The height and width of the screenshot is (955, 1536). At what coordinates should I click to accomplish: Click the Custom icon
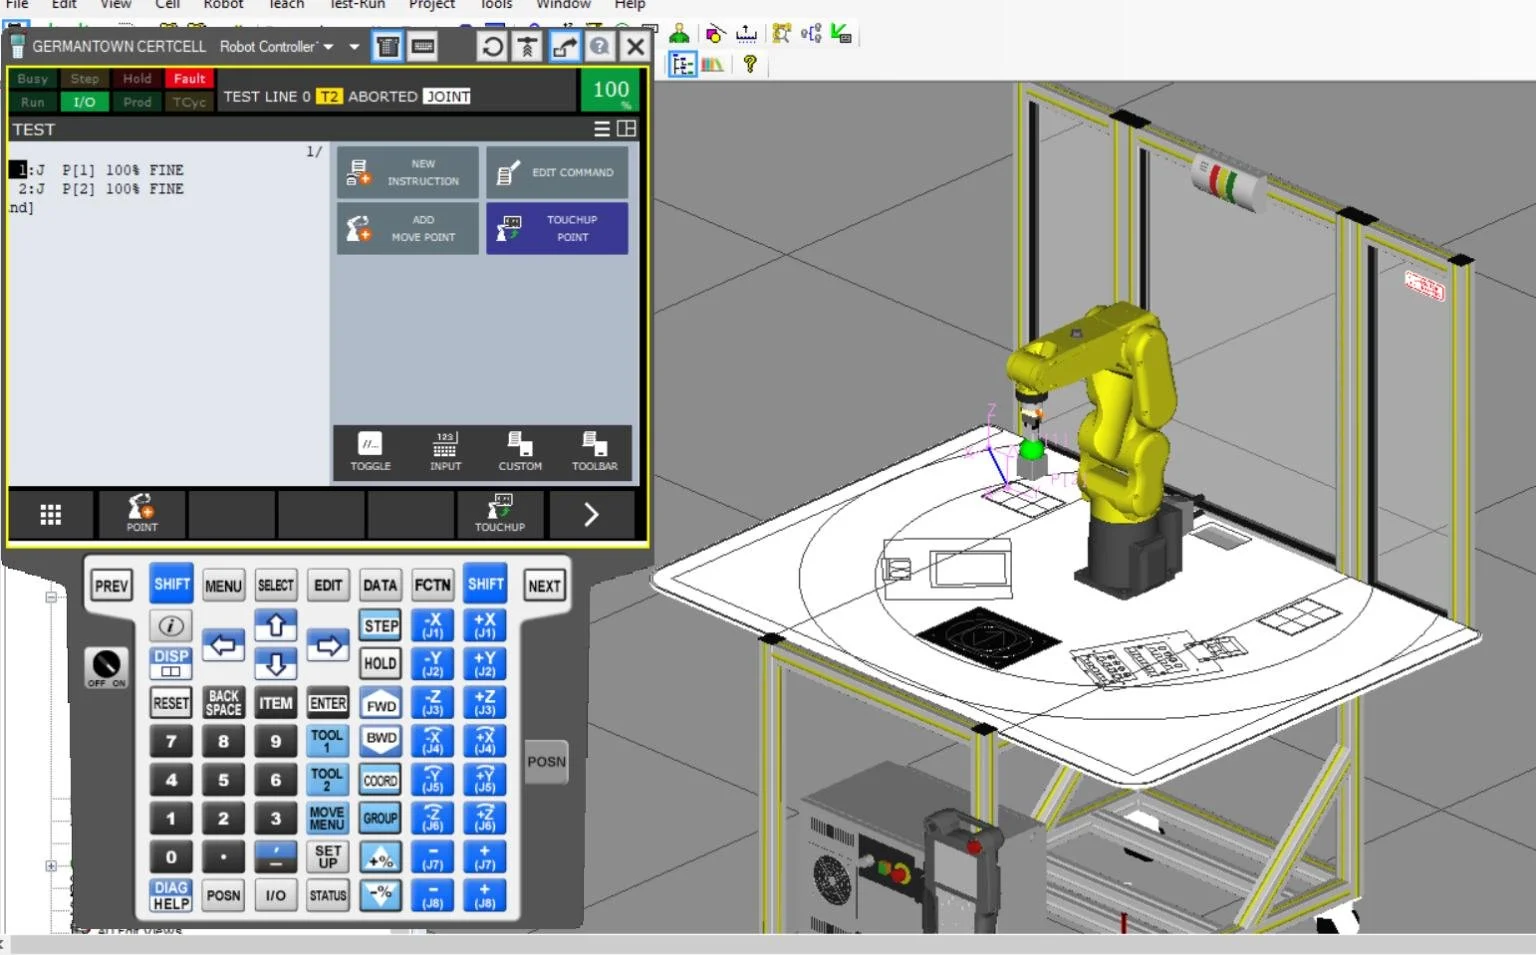pos(520,451)
